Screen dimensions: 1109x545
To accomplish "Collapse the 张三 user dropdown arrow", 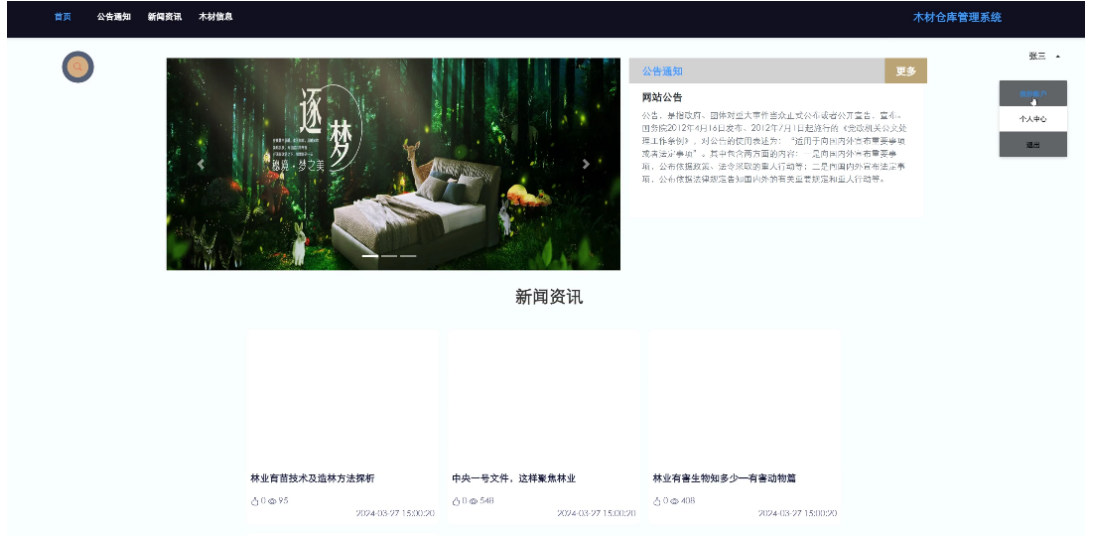I will tap(1058, 57).
